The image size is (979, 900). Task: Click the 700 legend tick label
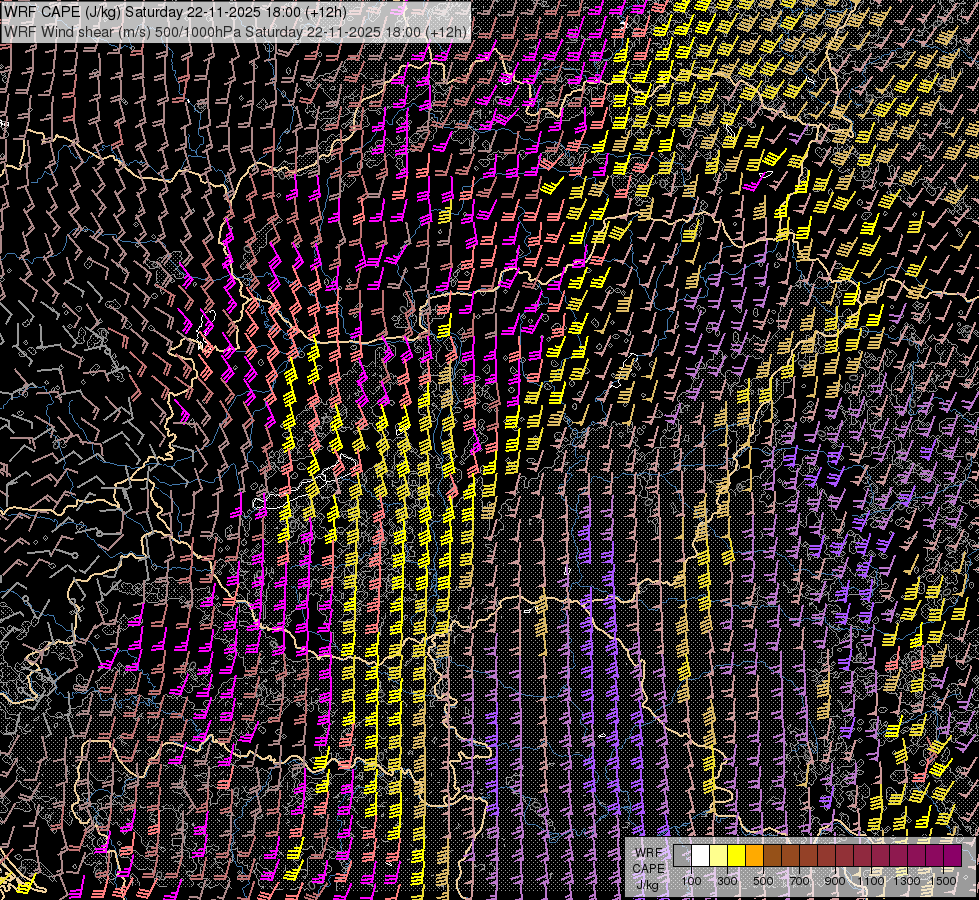799,881
